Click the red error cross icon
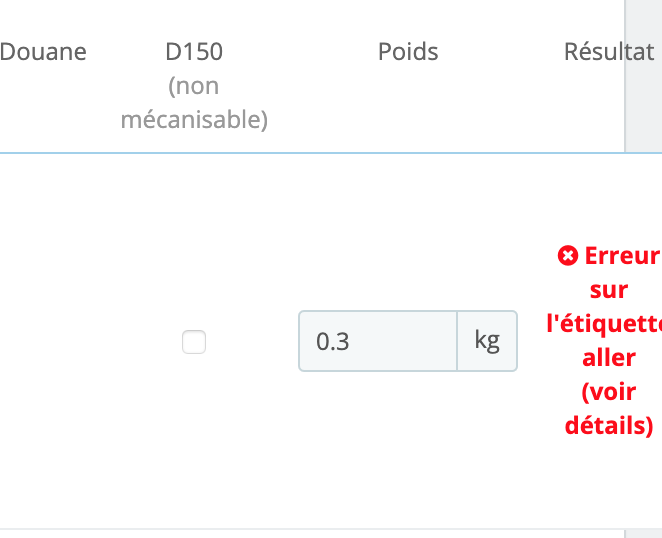Viewport: 662px width, 538px height. [x=567, y=256]
